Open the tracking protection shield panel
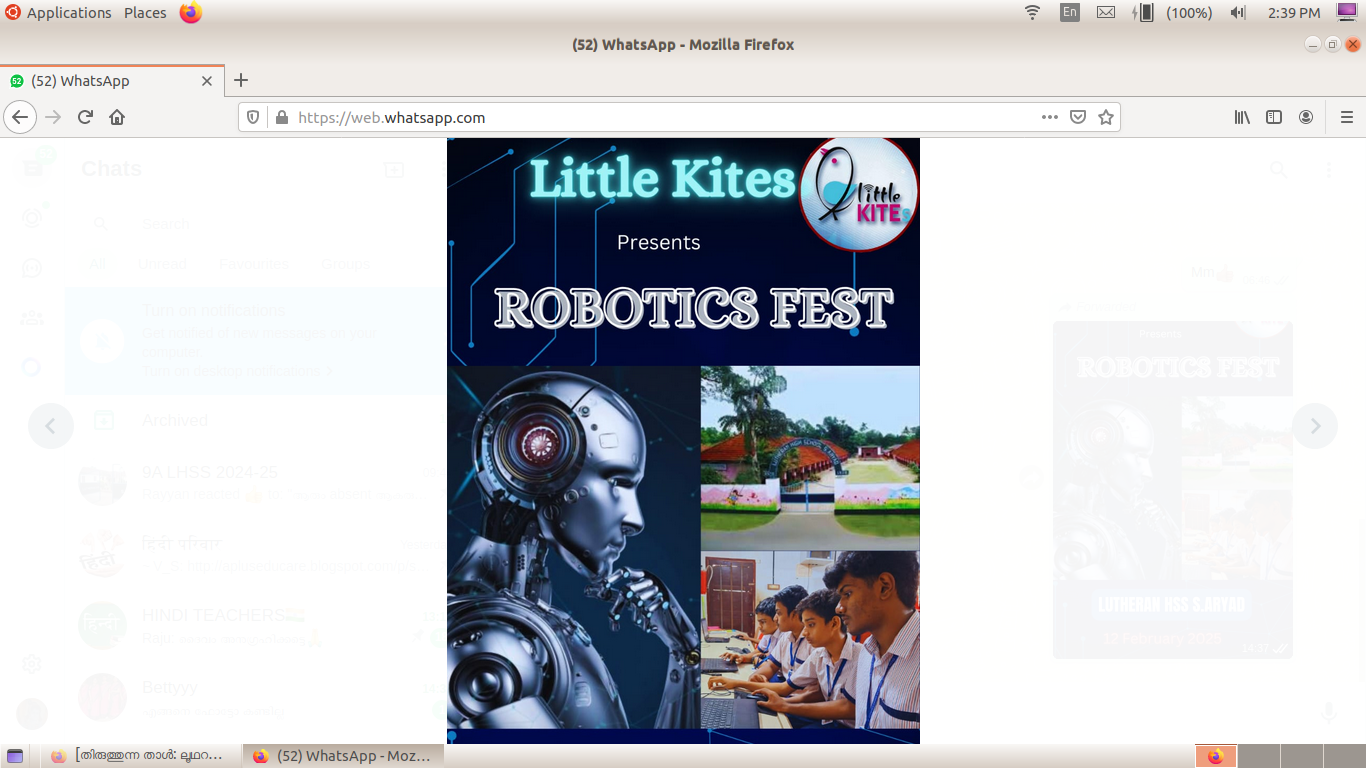Screen dimensions: 1366x768 coord(254,117)
